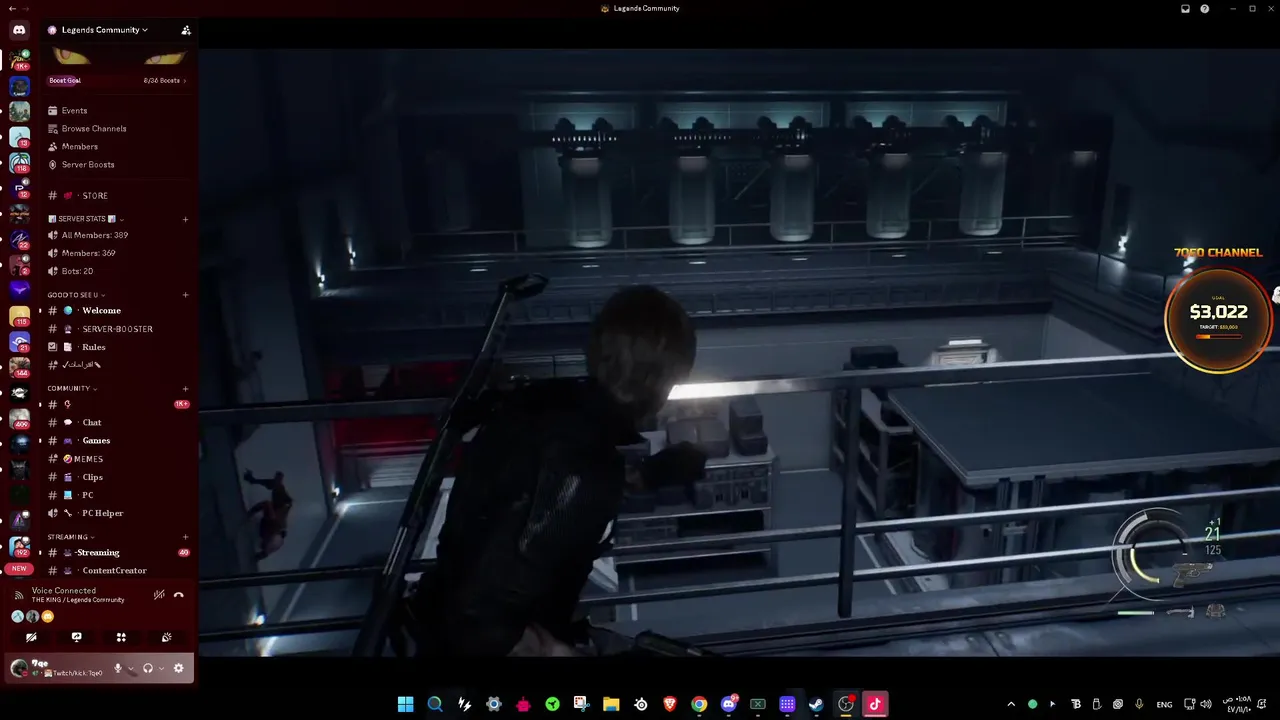Open the Boost Goal bar

coord(117,80)
